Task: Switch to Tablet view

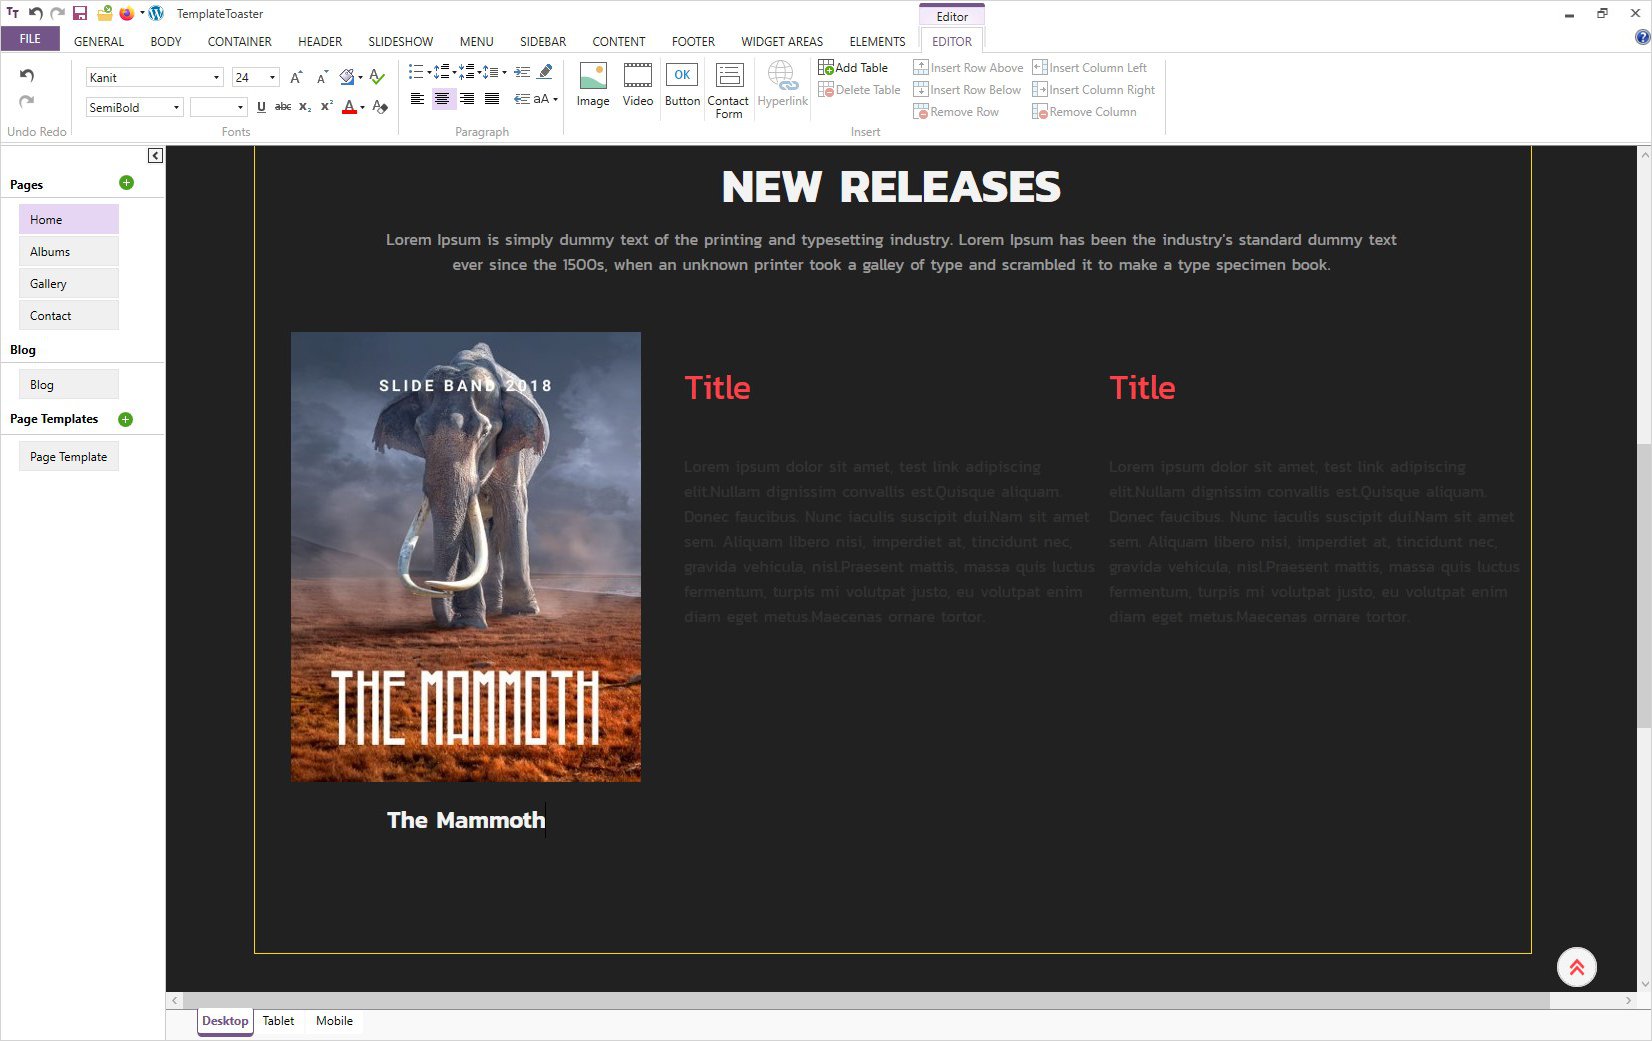Action: pos(278,1021)
